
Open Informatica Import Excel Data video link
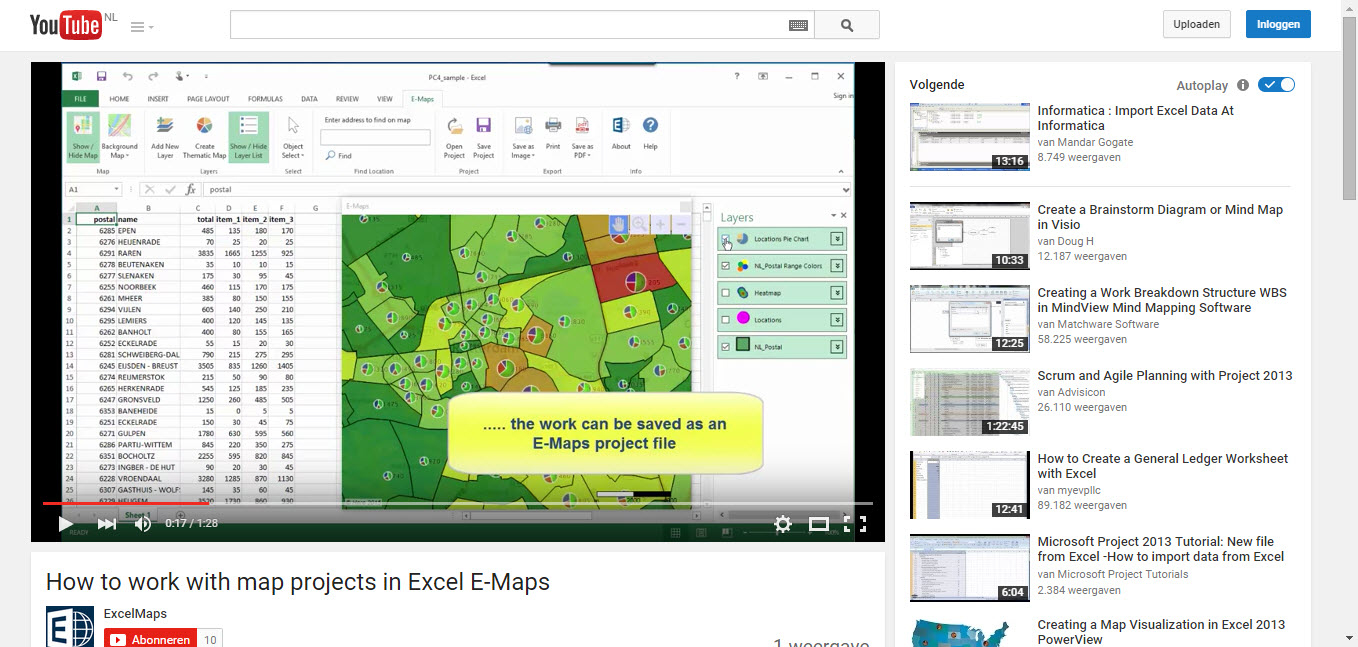pos(1135,118)
